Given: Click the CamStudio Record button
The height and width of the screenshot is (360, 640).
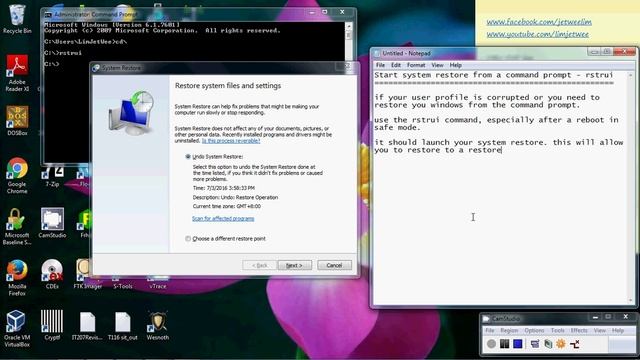Looking at the screenshot, I should [x=491, y=344].
